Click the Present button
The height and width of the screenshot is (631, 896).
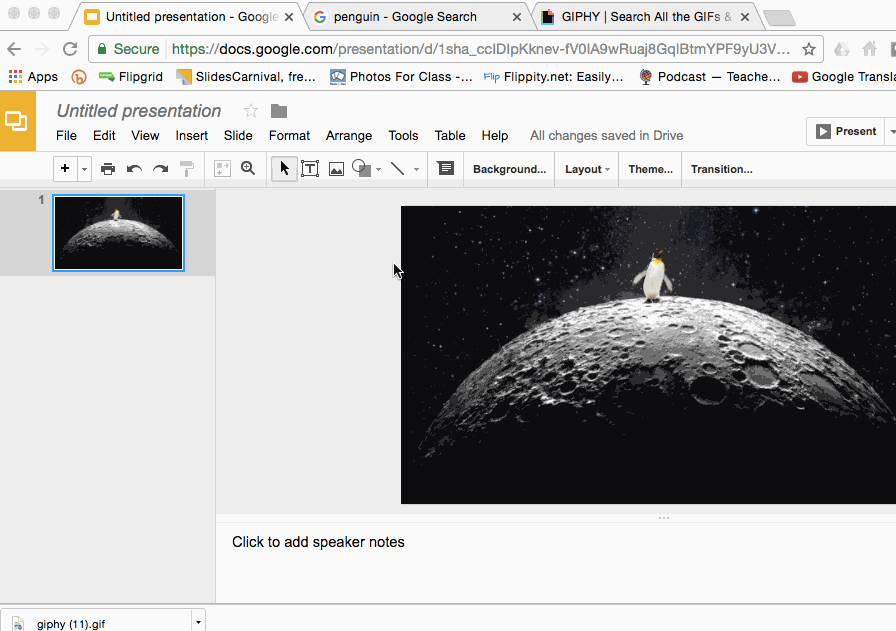click(x=846, y=131)
